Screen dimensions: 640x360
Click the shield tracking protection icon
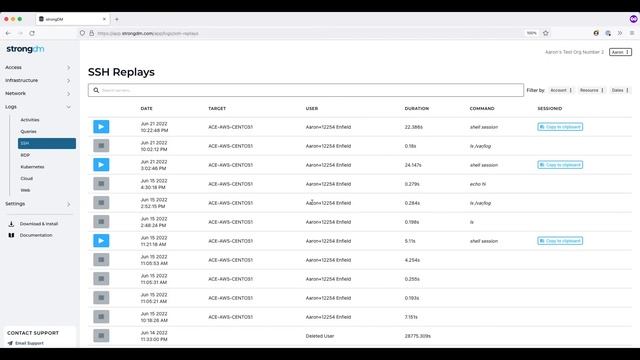[x=82, y=33]
